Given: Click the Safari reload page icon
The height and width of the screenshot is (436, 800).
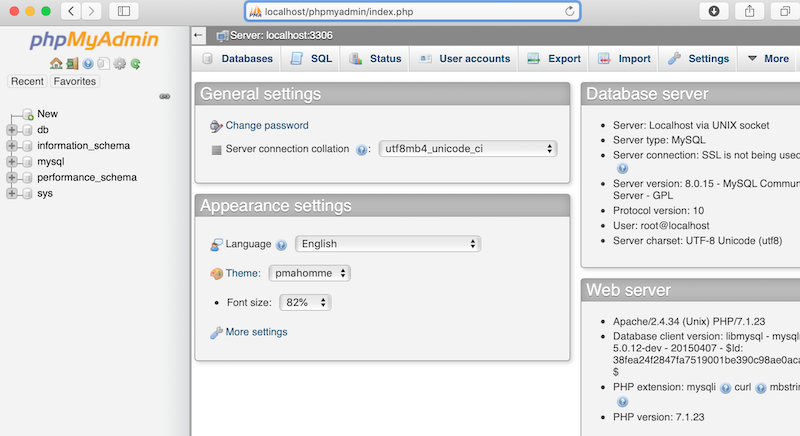Looking at the screenshot, I should click(569, 11).
